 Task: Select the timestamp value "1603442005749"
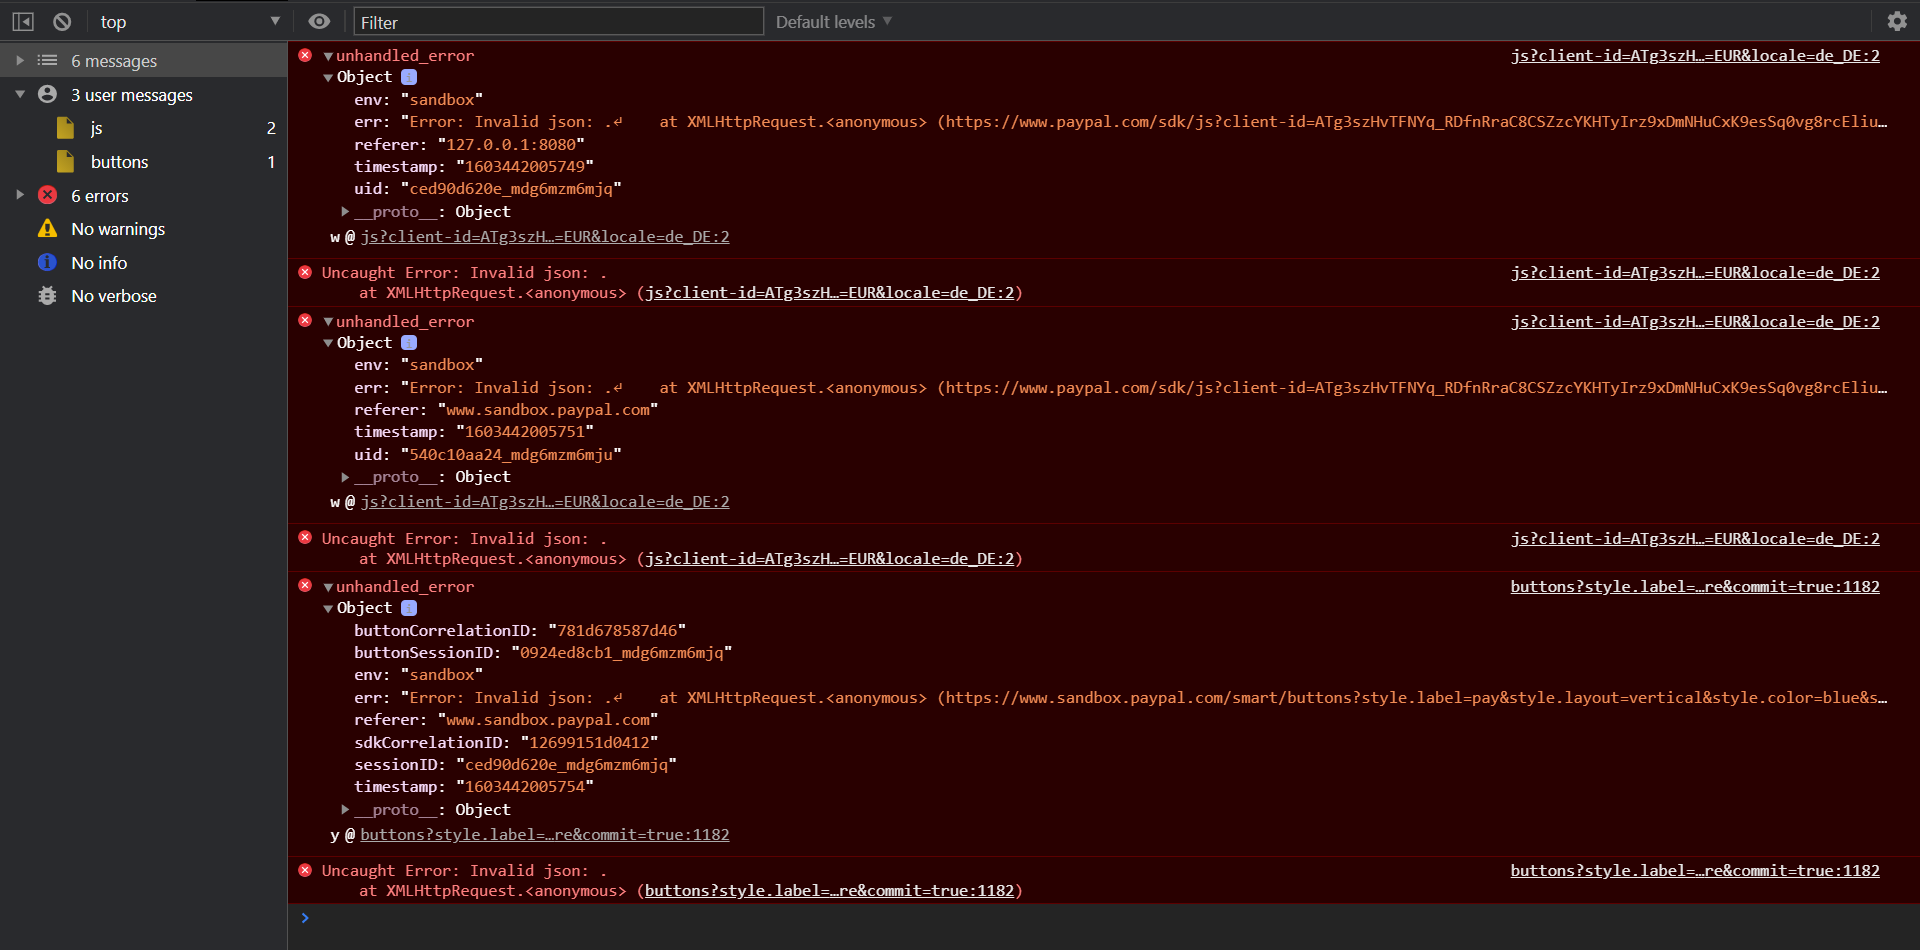(525, 167)
